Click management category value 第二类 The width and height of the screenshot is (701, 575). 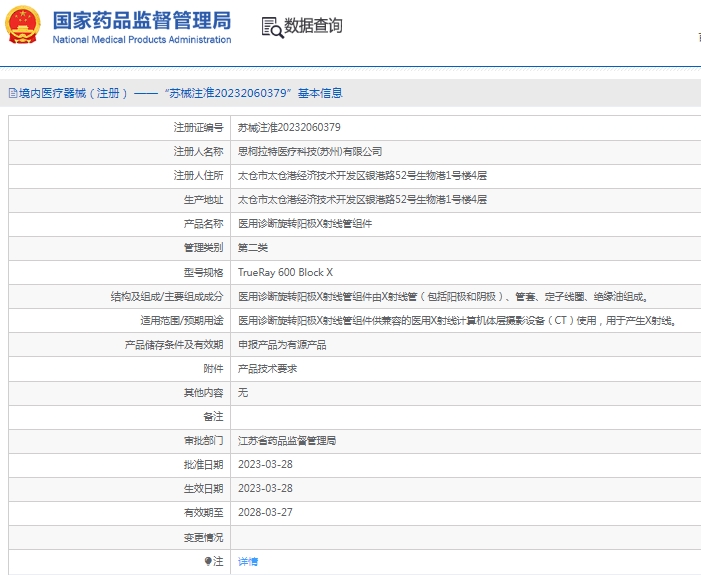pyautogui.click(x=253, y=248)
